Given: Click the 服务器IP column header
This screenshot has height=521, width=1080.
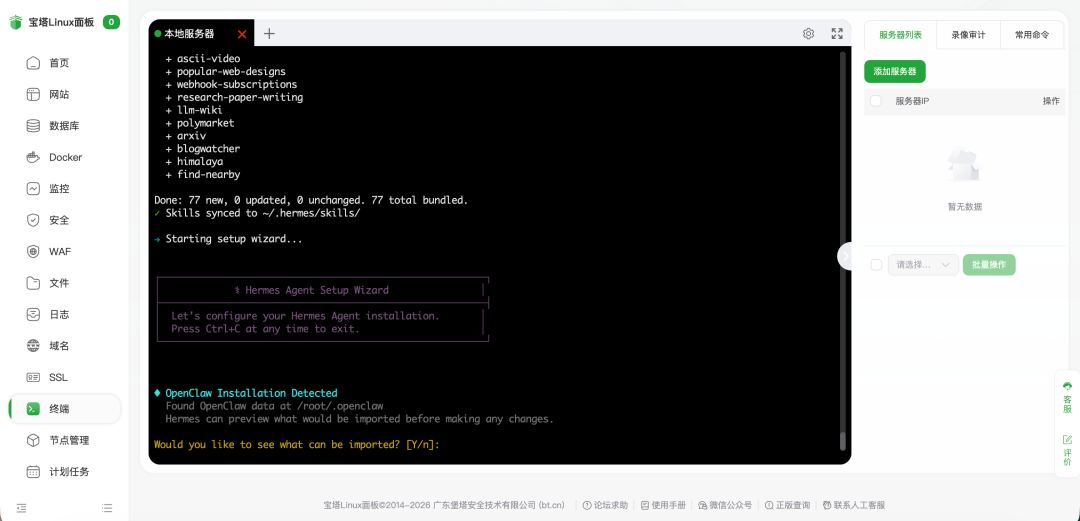Looking at the screenshot, I should click(912, 101).
